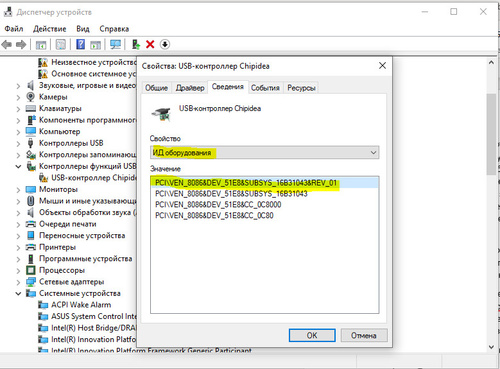
Task: Click the Scan for hardware changes monitor icon
Action: [116, 44]
